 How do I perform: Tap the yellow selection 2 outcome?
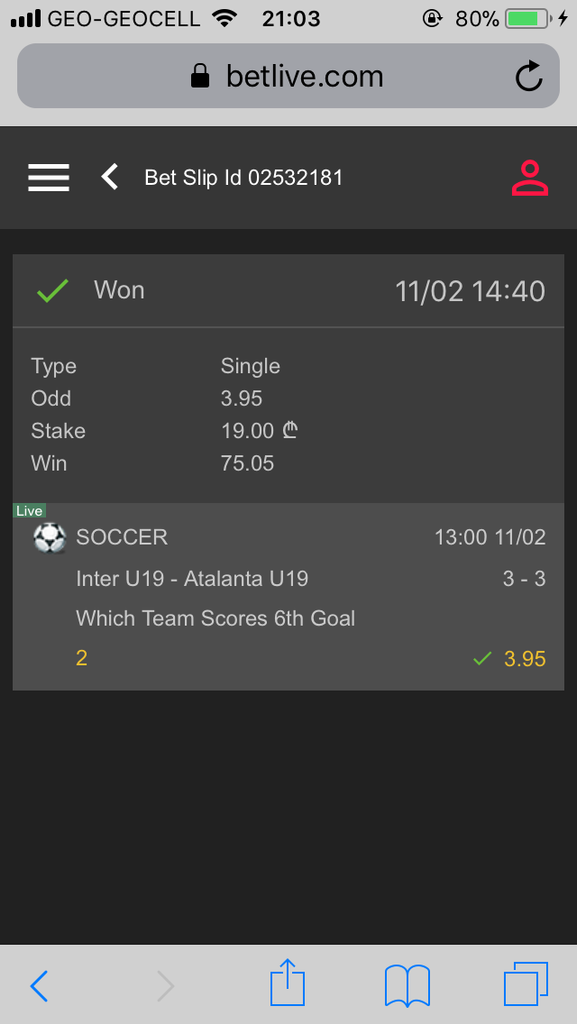click(x=82, y=658)
